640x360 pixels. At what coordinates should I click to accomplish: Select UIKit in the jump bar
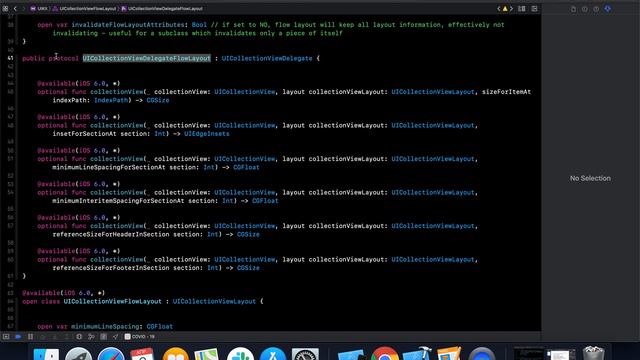point(39,9)
